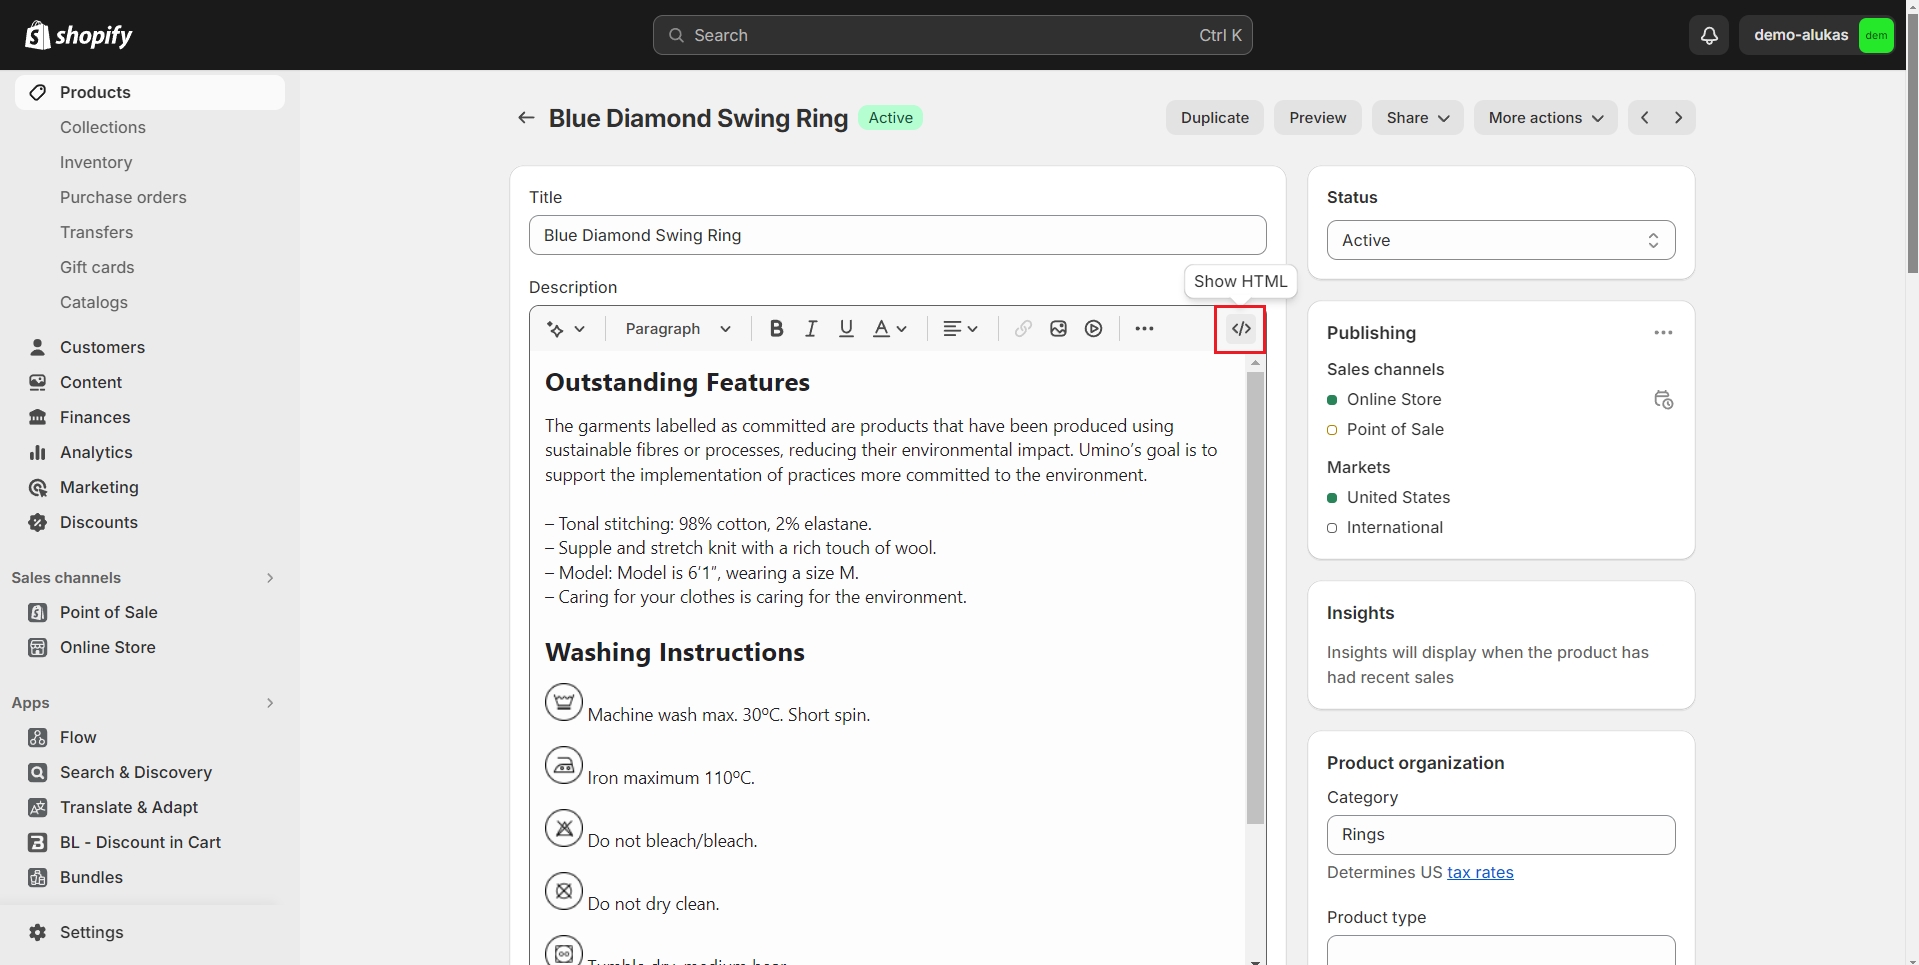Apply italic formatting in description toolbar
The width and height of the screenshot is (1919, 965).
(811, 329)
